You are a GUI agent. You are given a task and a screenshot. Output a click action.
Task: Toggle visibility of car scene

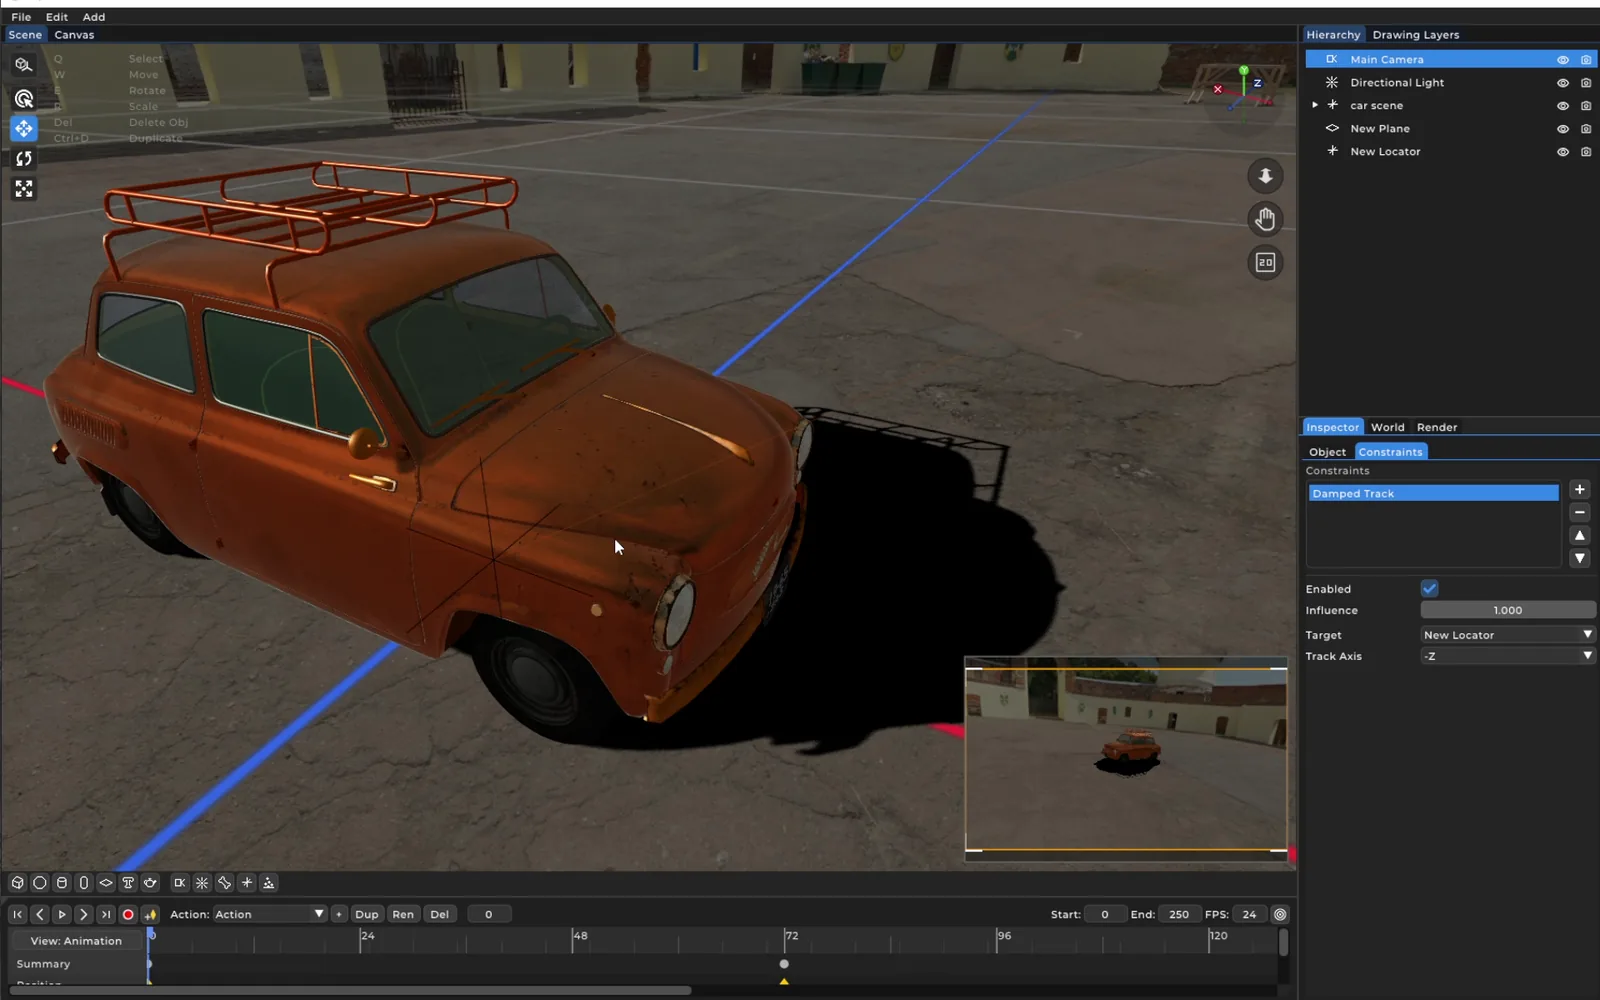pyautogui.click(x=1562, y=106)
